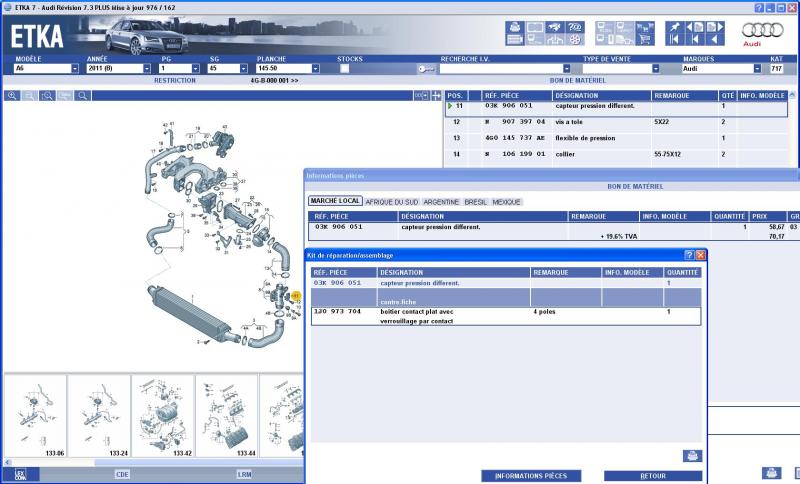
Task: Go to next illustration page arrow
Action: click(x=715, y=27)
